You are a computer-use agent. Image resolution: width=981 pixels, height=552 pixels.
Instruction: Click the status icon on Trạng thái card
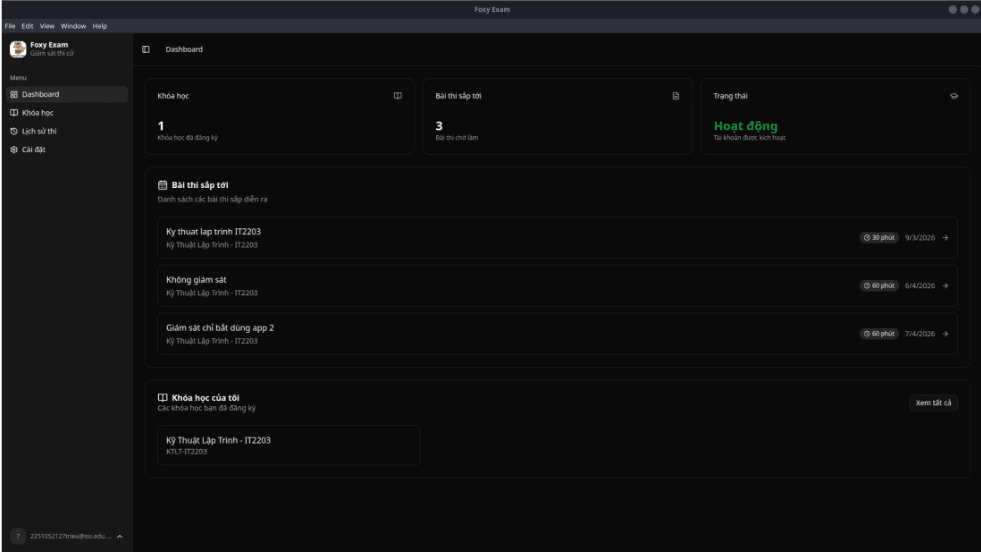tap(953, 96)
